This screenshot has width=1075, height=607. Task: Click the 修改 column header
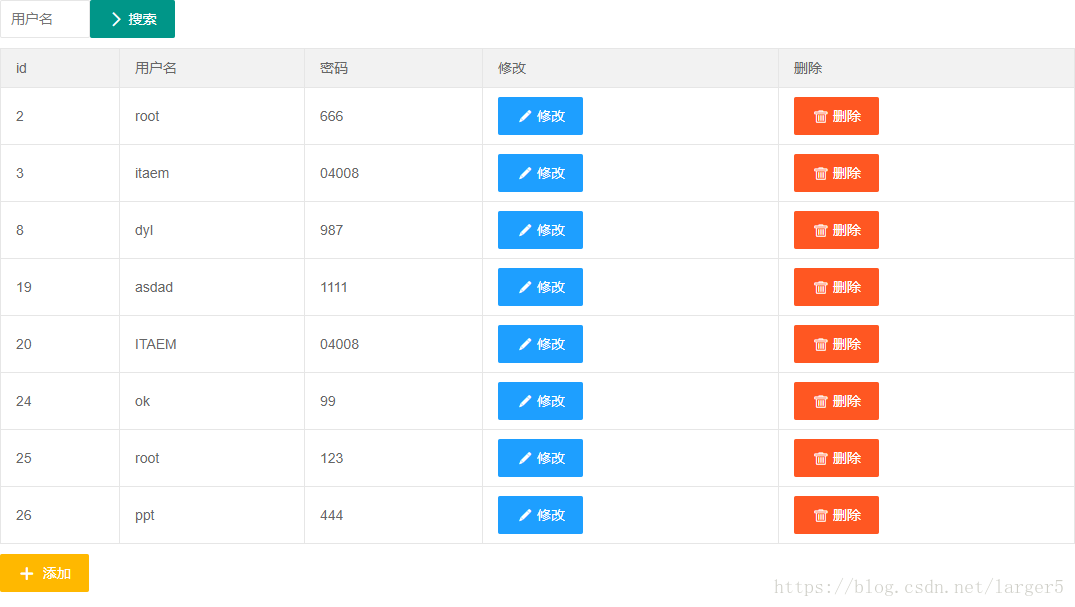coord(631,68)
